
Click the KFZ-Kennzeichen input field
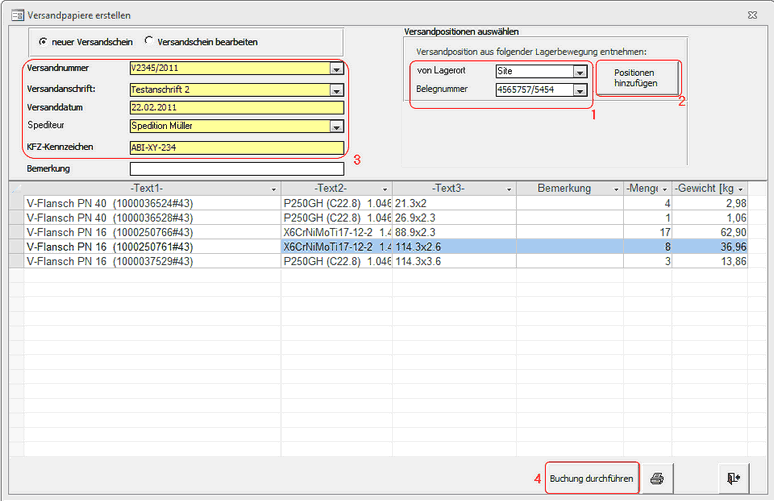(x=236, y=147)
